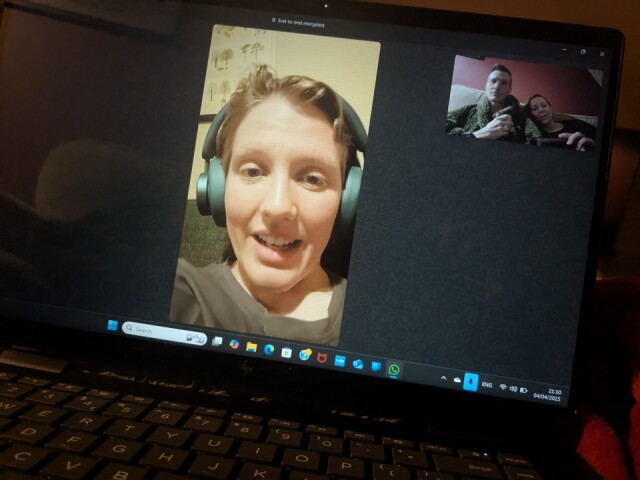640x480 pixels.
Task: Click the self-view video thumbnail
Action: click(524, 103)
